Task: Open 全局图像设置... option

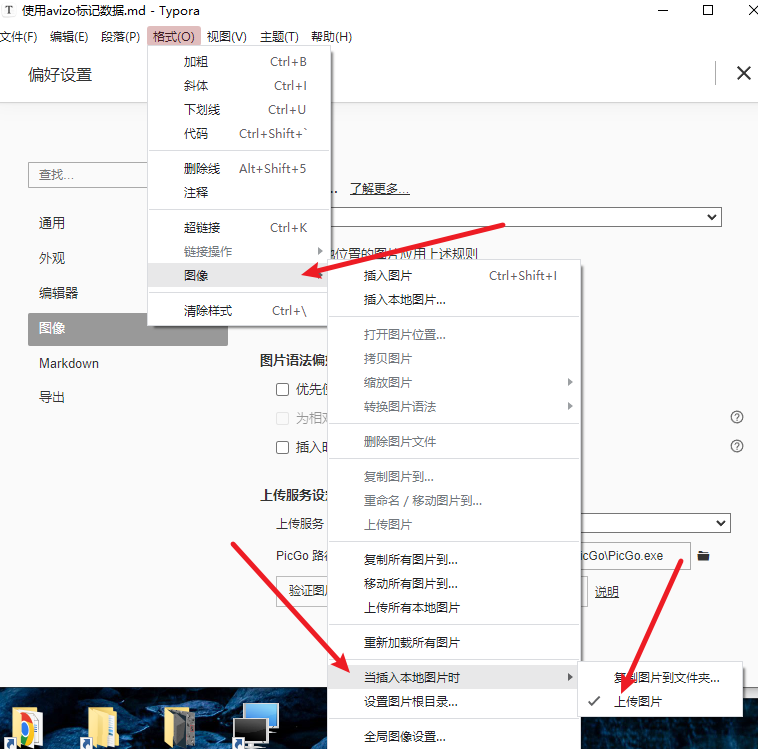Action: coord(454,736)
